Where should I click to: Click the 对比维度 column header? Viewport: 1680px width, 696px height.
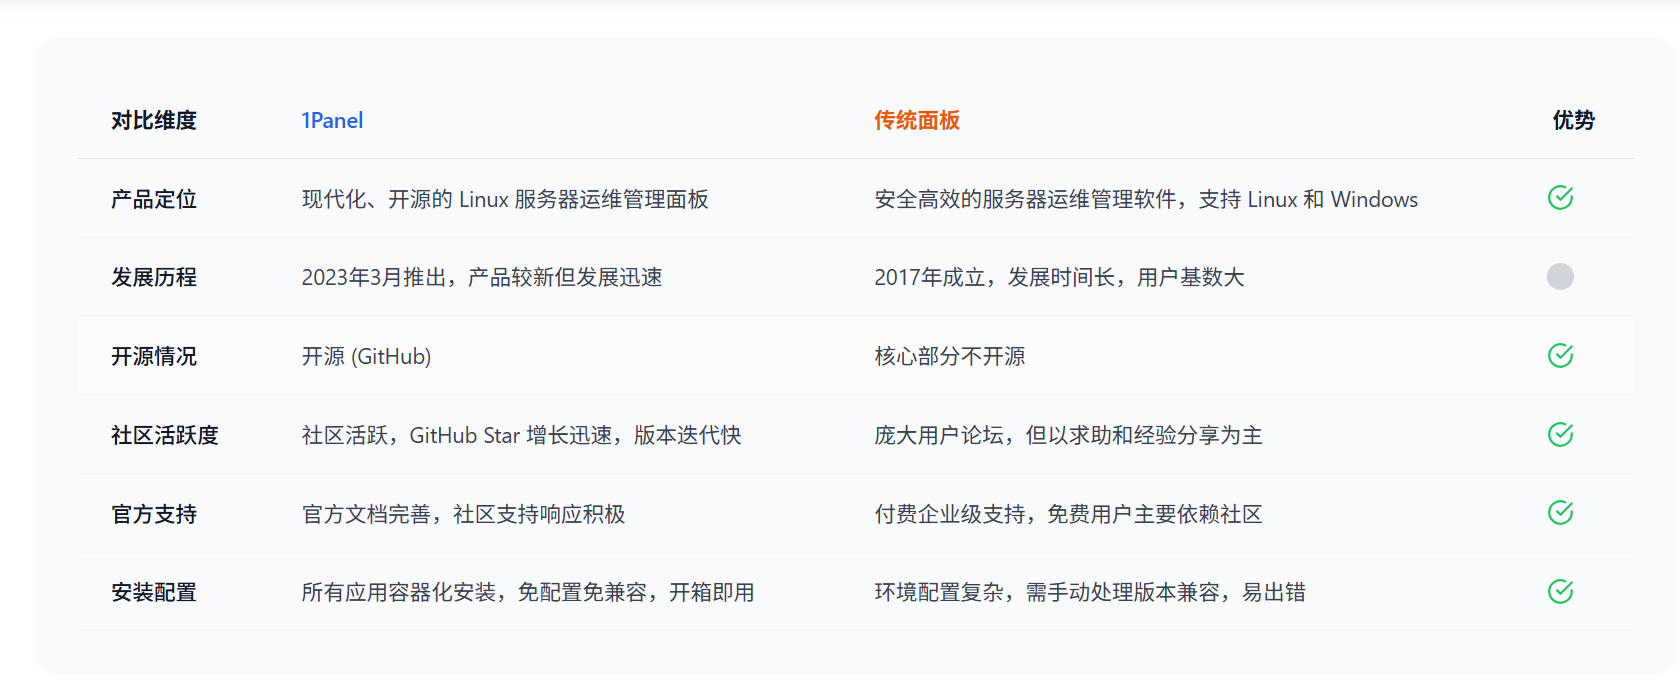coord(154,121)
